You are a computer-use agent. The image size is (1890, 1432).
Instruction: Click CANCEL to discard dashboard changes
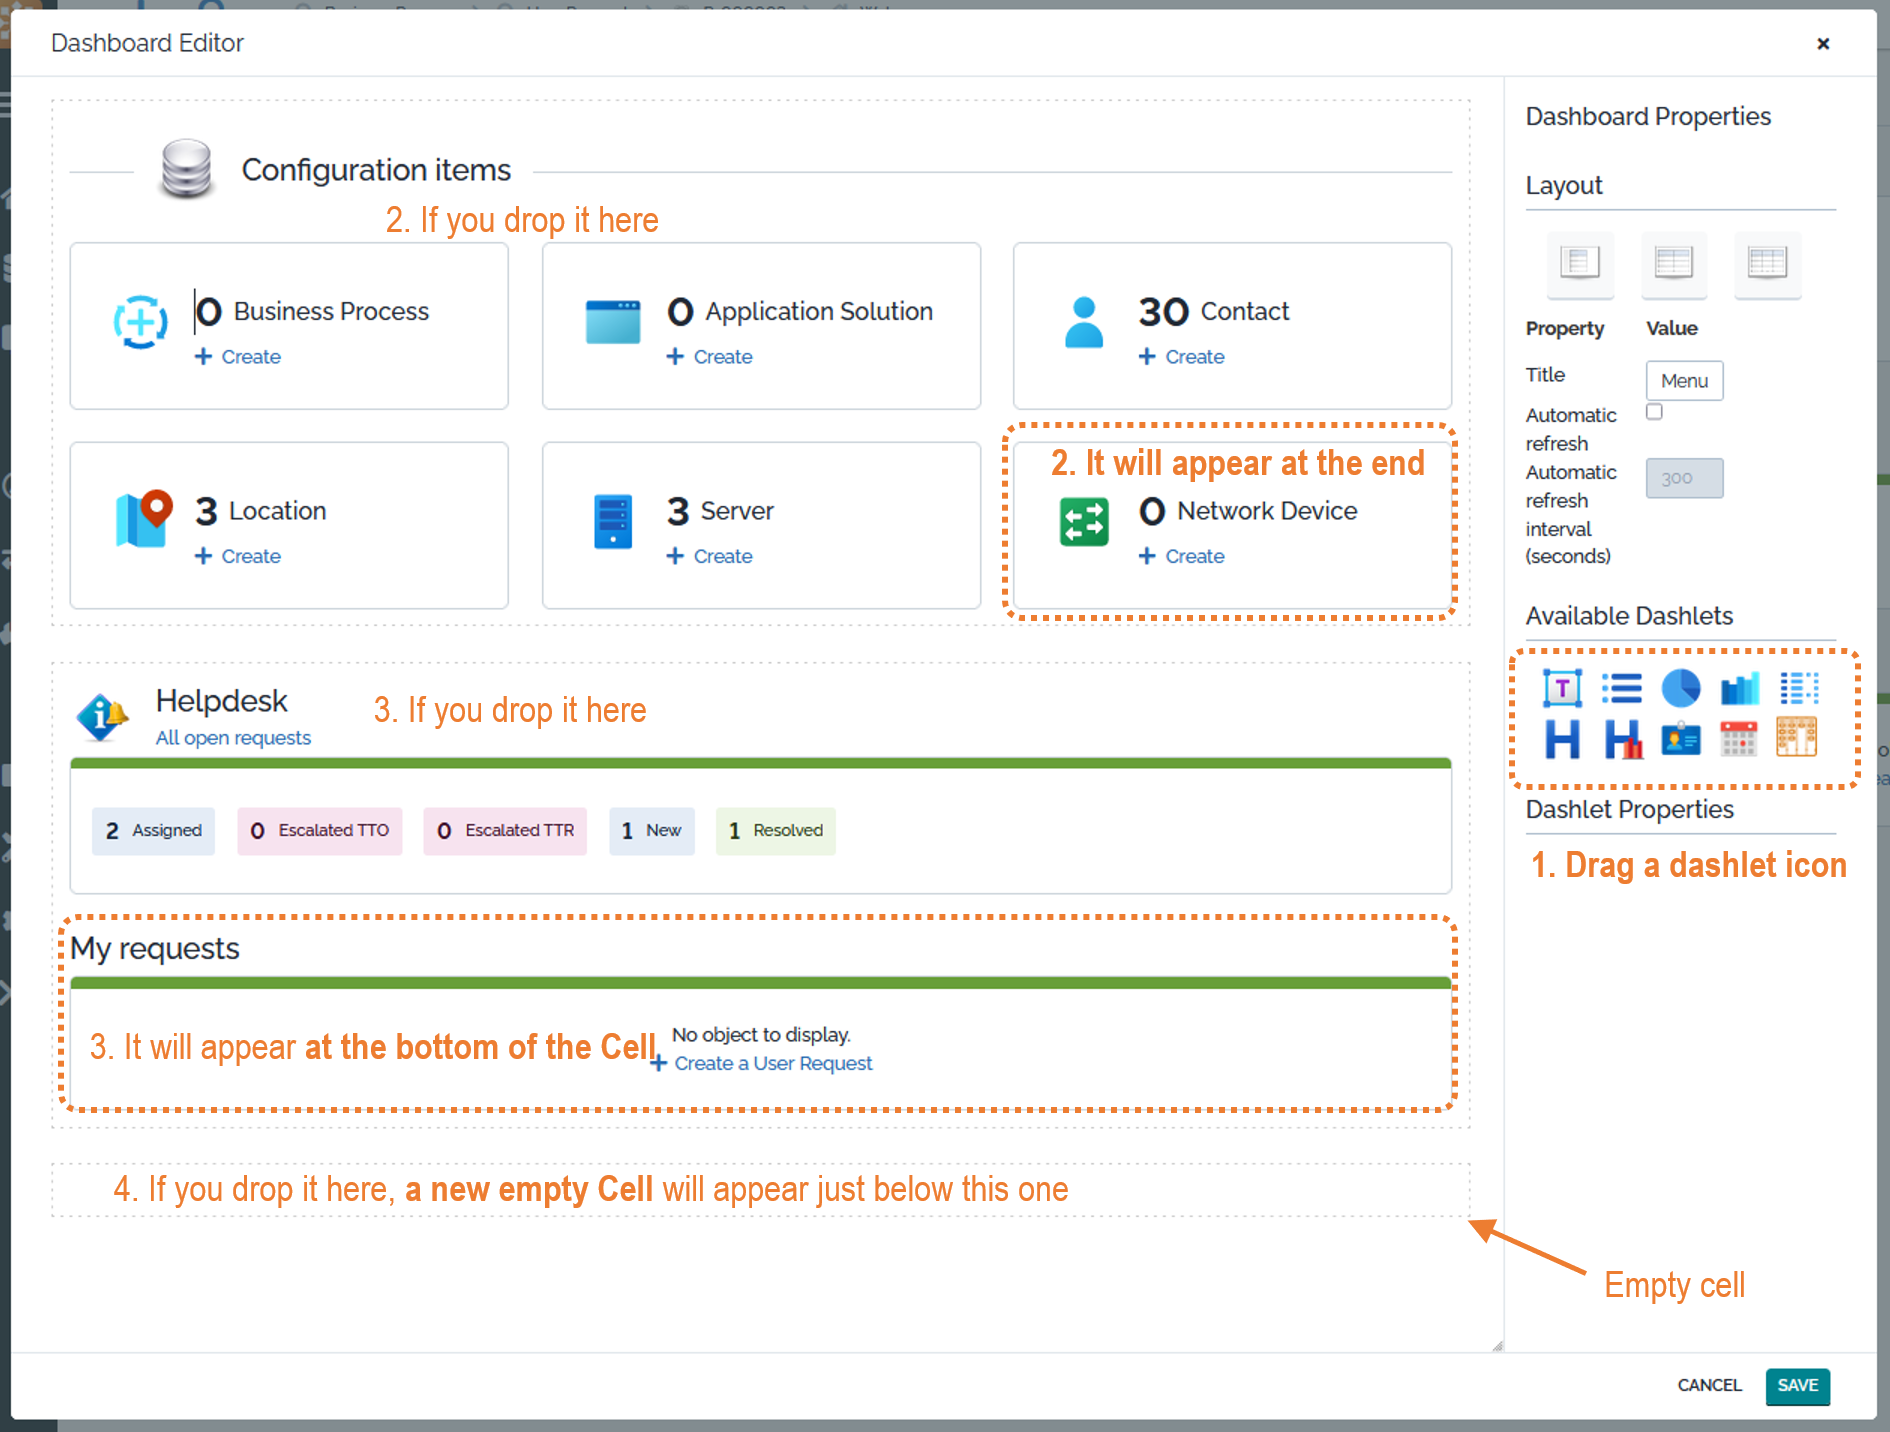(1709, 1385)
